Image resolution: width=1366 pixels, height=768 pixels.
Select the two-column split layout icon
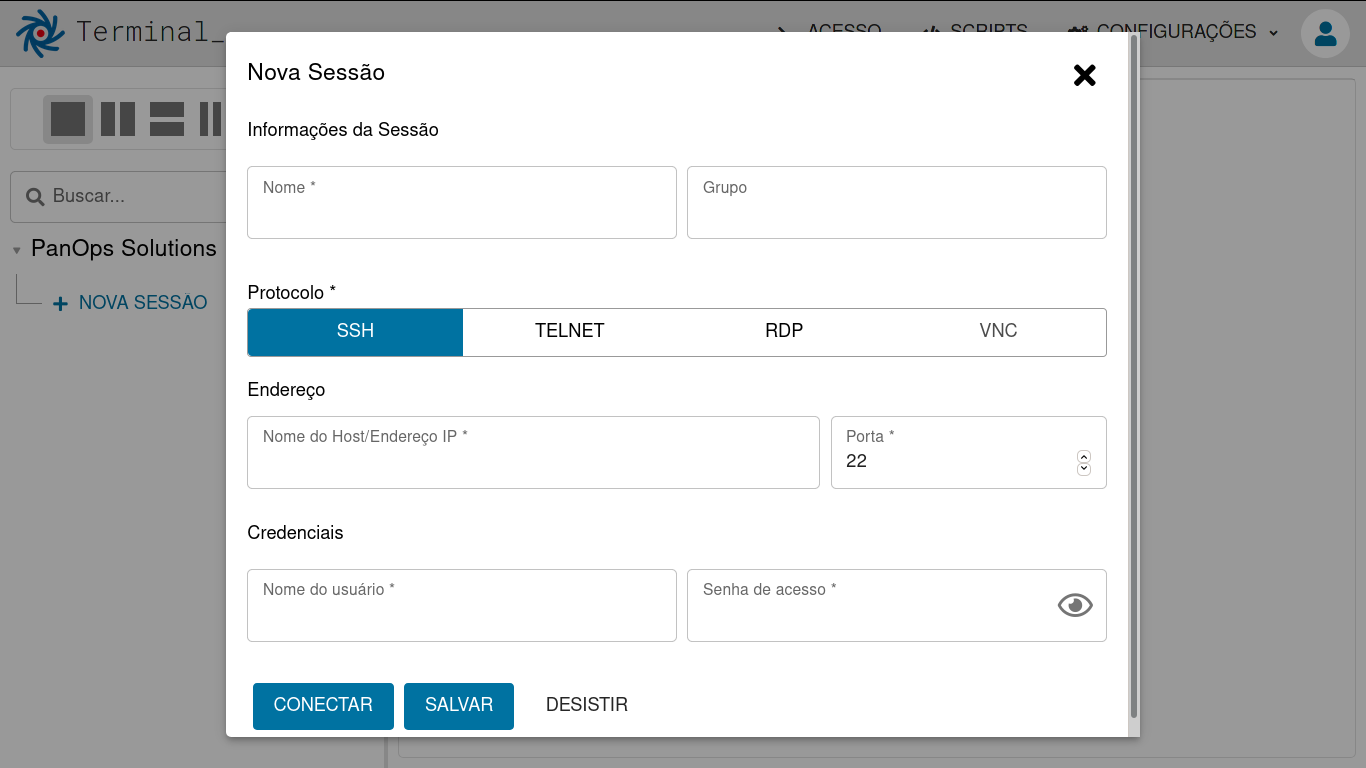point(118,119)
